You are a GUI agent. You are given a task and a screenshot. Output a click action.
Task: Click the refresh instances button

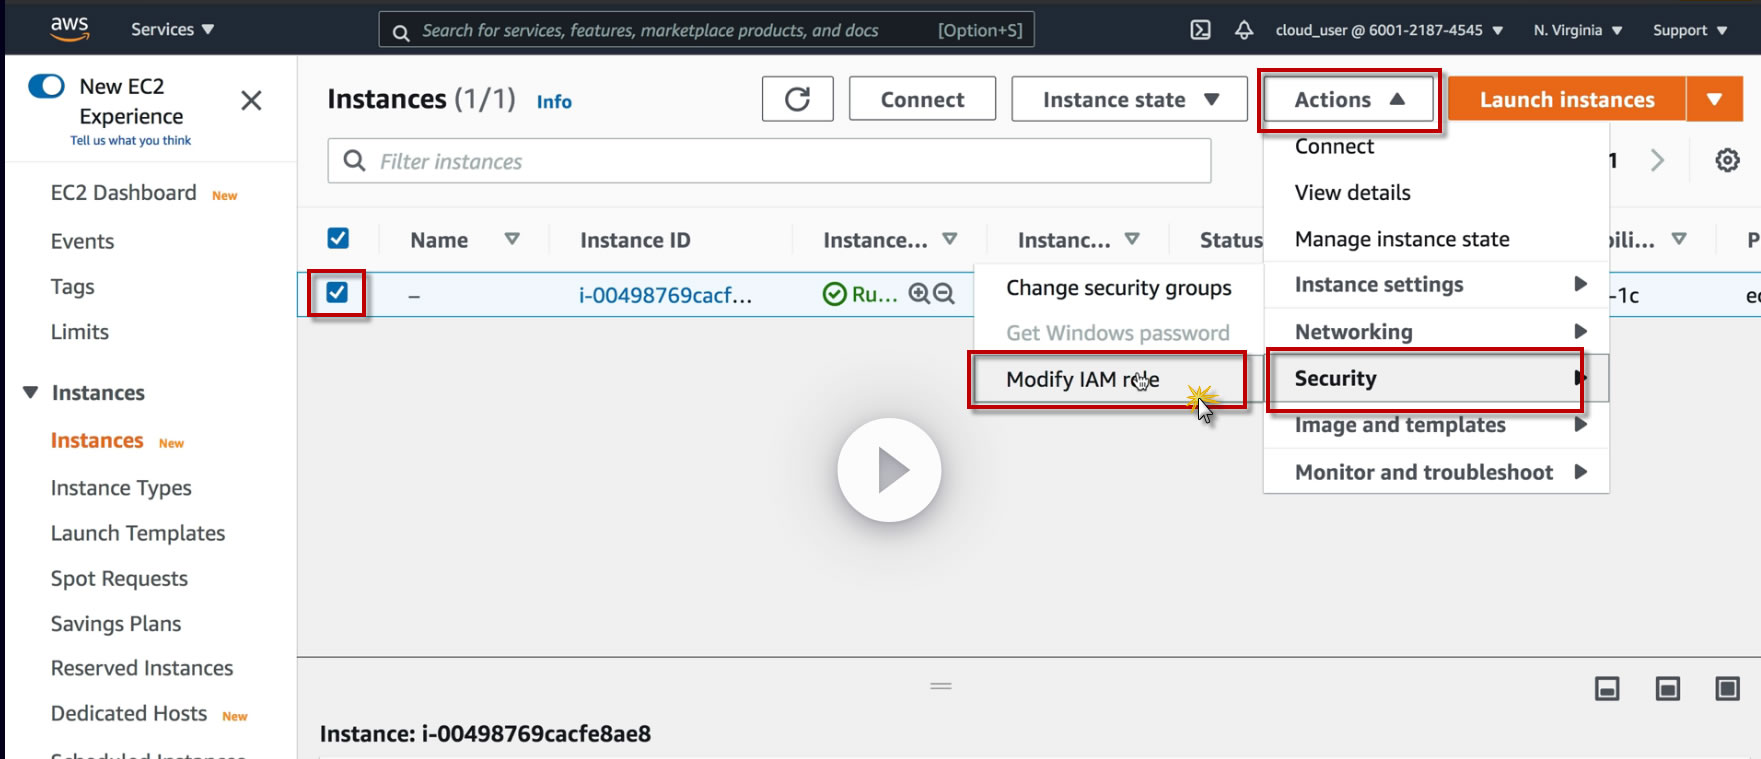pos(797,99)
